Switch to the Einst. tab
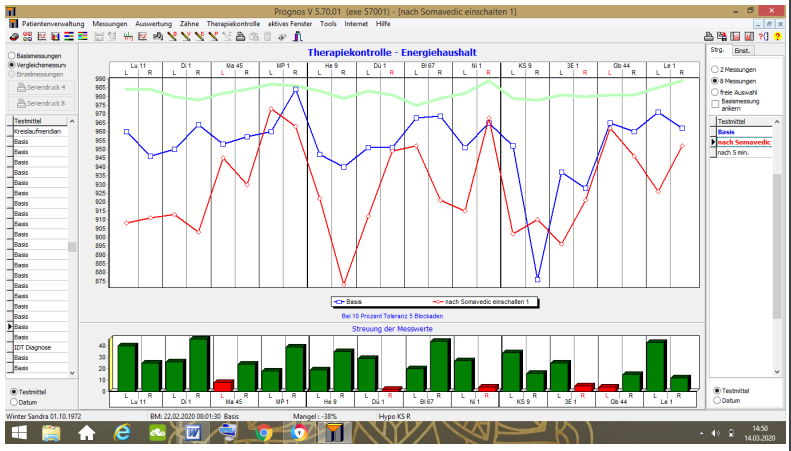Screen dimensions: 791x451 click(742, 49)
